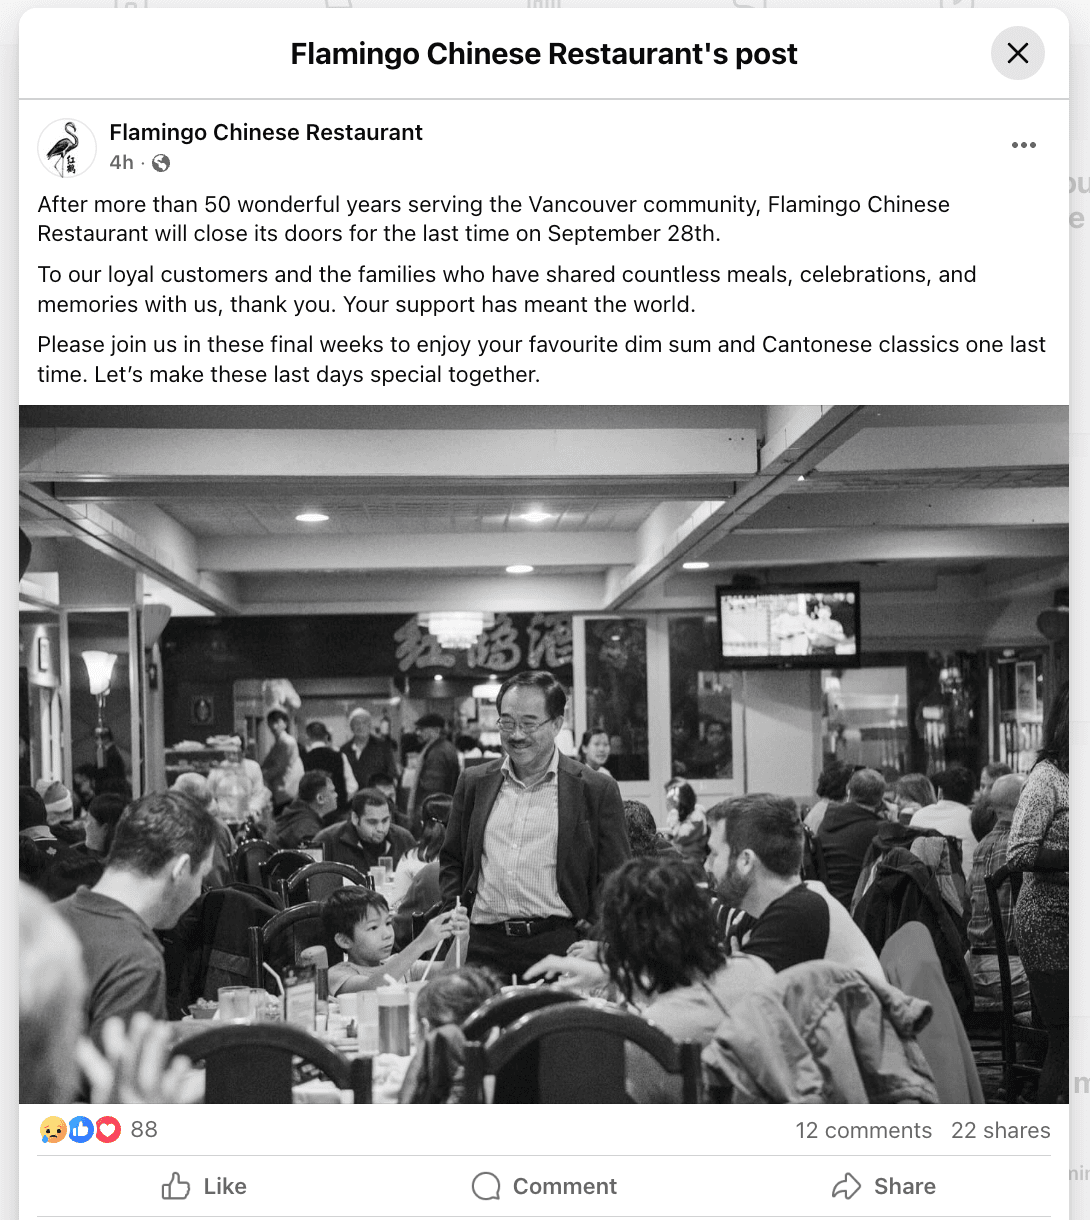The image size is (1090, 1220).
Task: Click the paragraph about dim sum and Cantonese classics
Action: pos(541,359)
